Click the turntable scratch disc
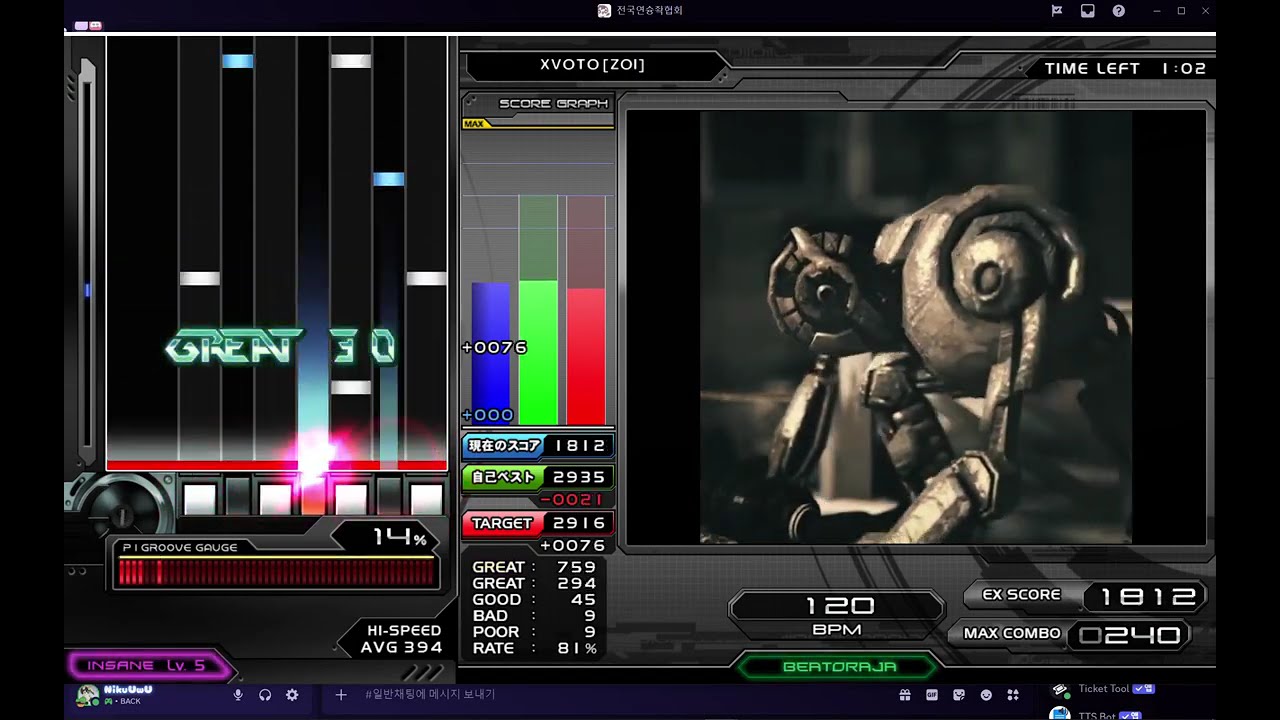The image size is (1280, 720). 121,515
